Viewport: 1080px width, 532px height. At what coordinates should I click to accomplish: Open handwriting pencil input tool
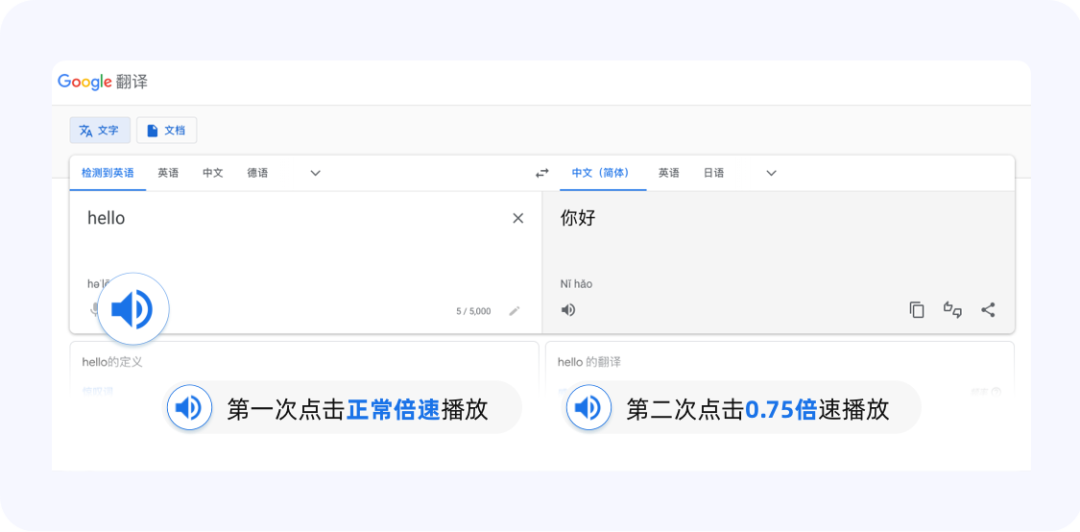tap(514, 311)
